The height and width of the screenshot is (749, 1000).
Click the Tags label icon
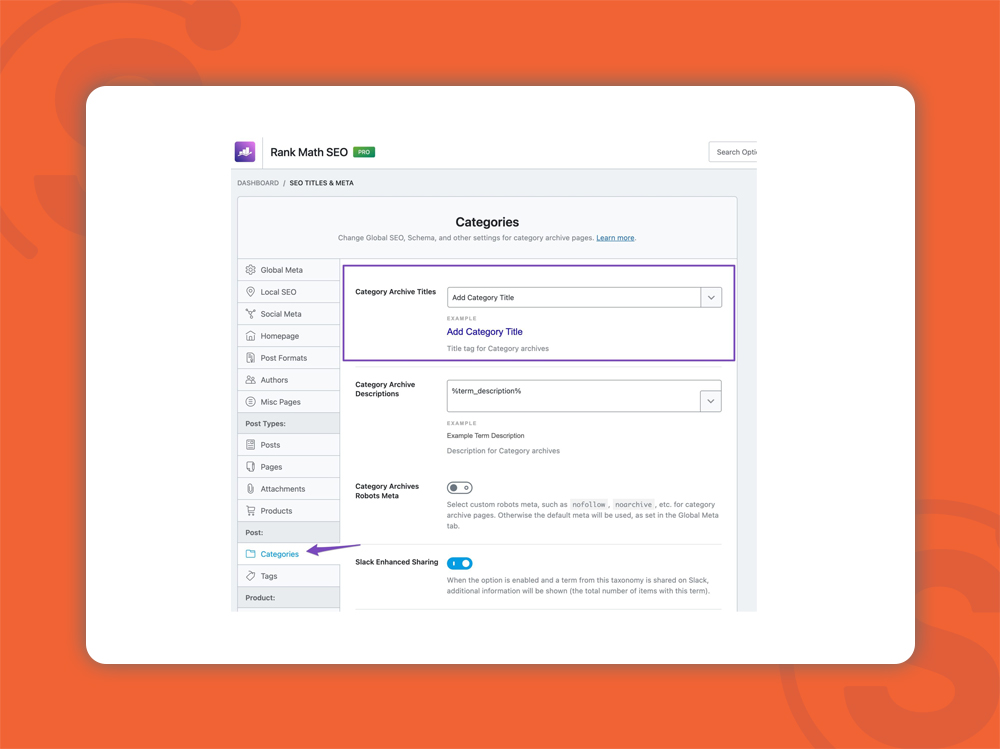click(251, 576)
